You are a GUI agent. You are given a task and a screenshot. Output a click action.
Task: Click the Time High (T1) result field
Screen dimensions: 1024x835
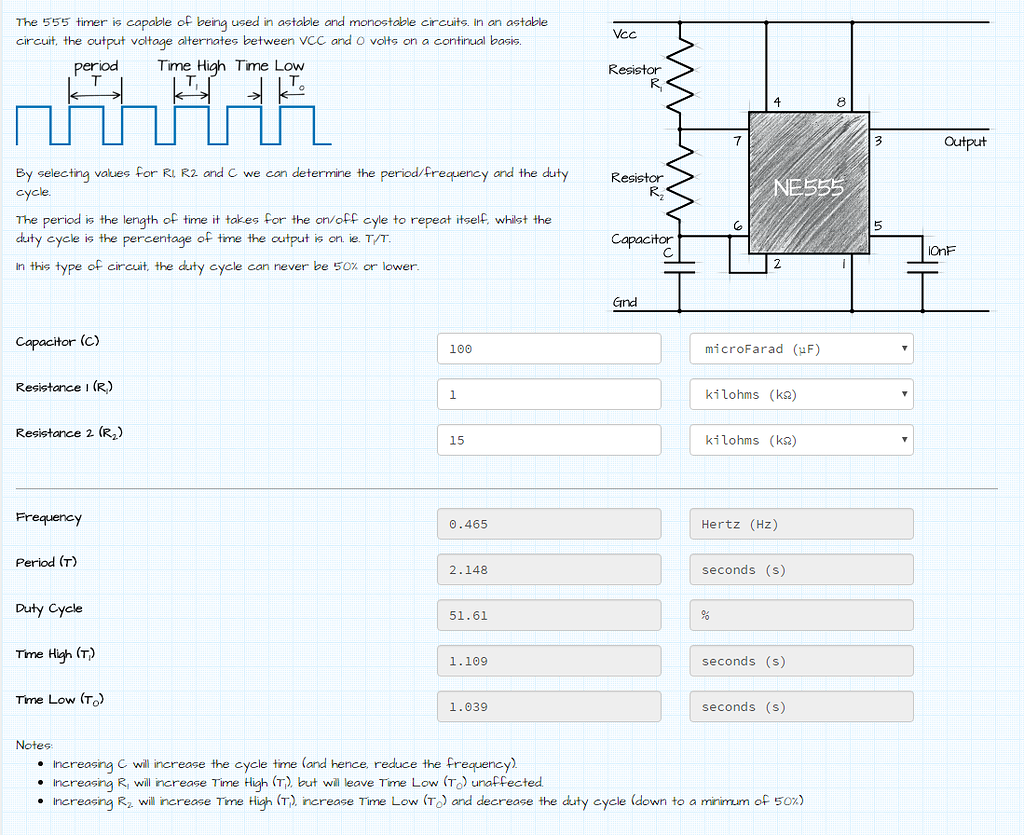point(548,660)
